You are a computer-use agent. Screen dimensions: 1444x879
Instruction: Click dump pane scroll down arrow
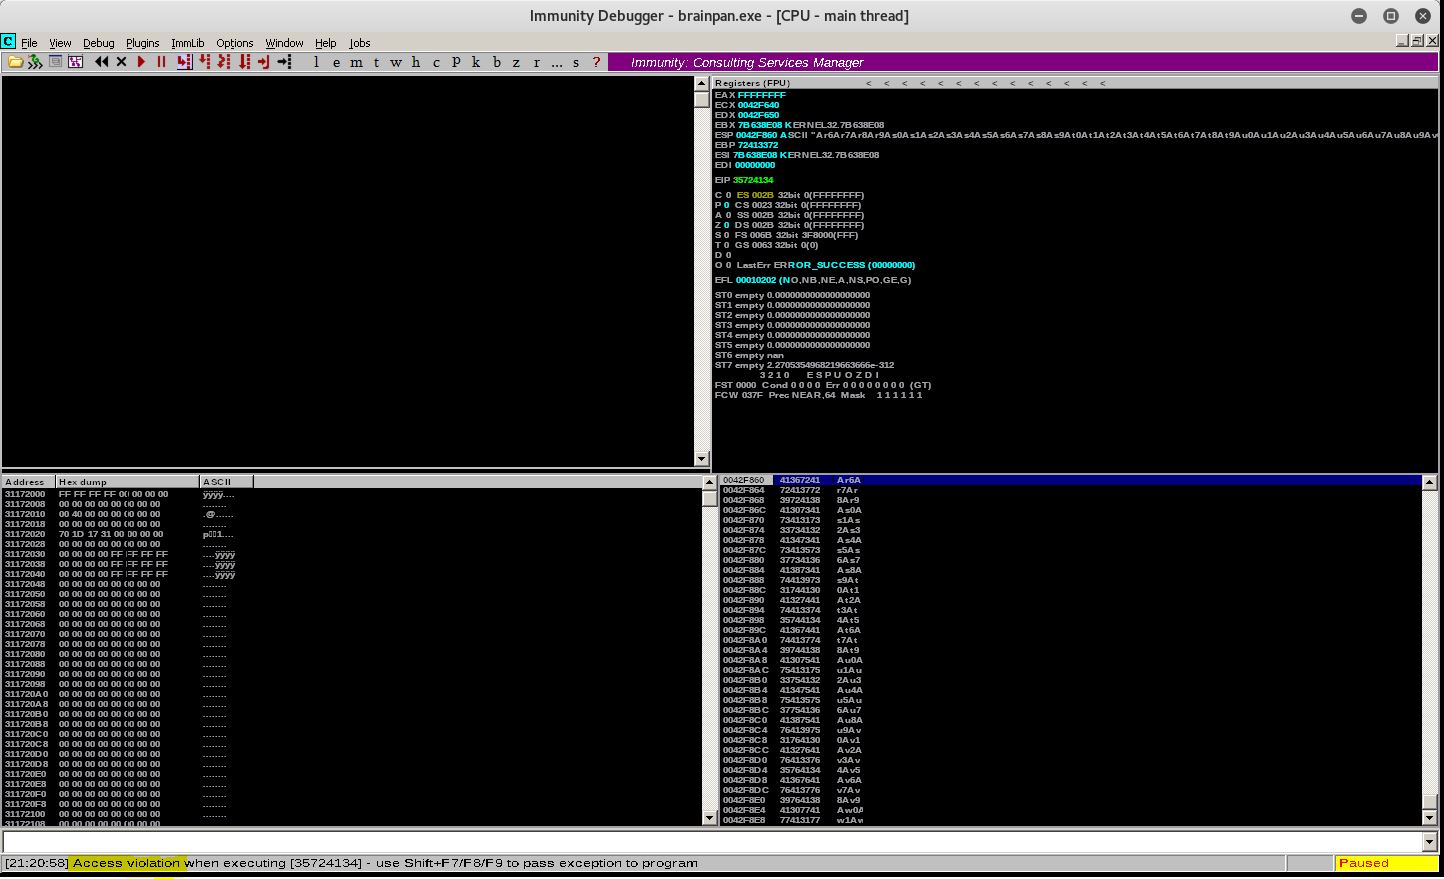click(710, 818)
